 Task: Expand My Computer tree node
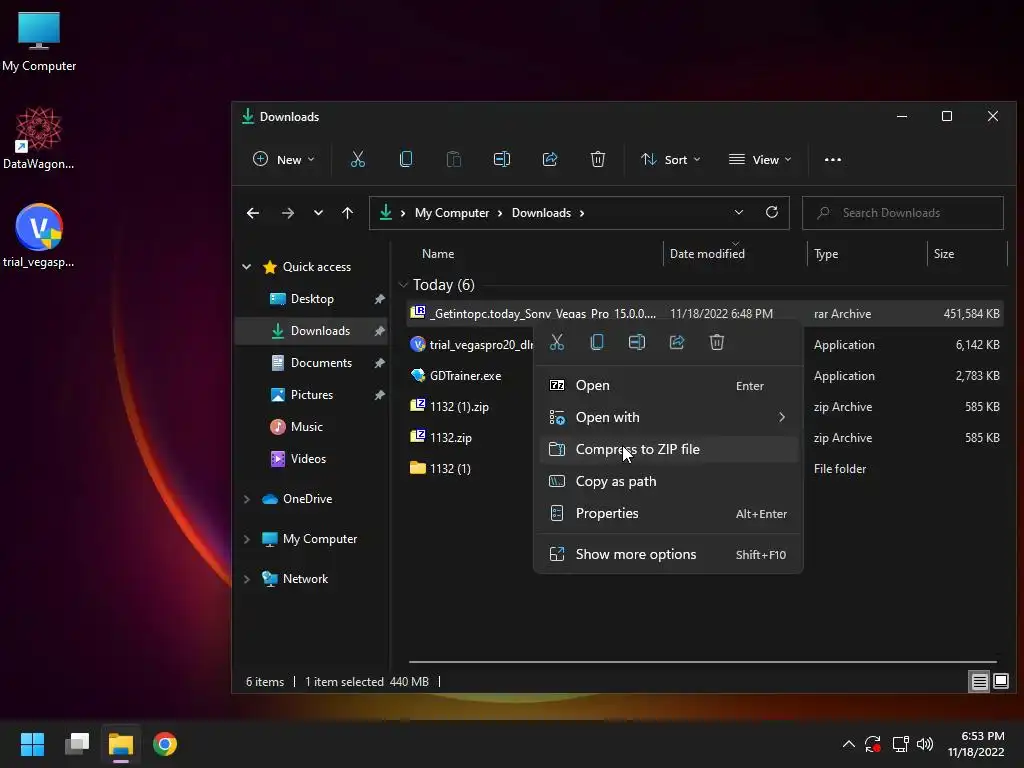click(x=247, y=539)
